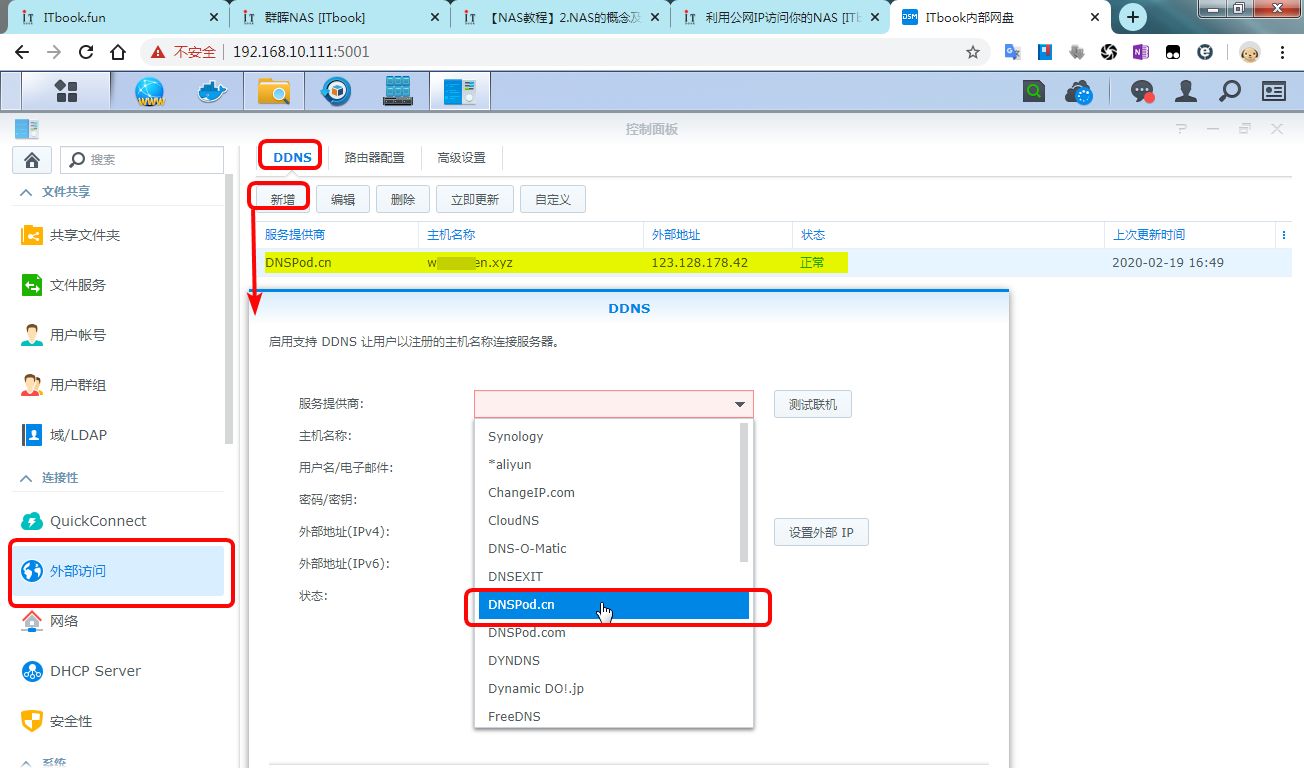The height and width of the screenshot is (768, 1304).
Task: Go to Control Panel home icon
Action: point(32,160)
